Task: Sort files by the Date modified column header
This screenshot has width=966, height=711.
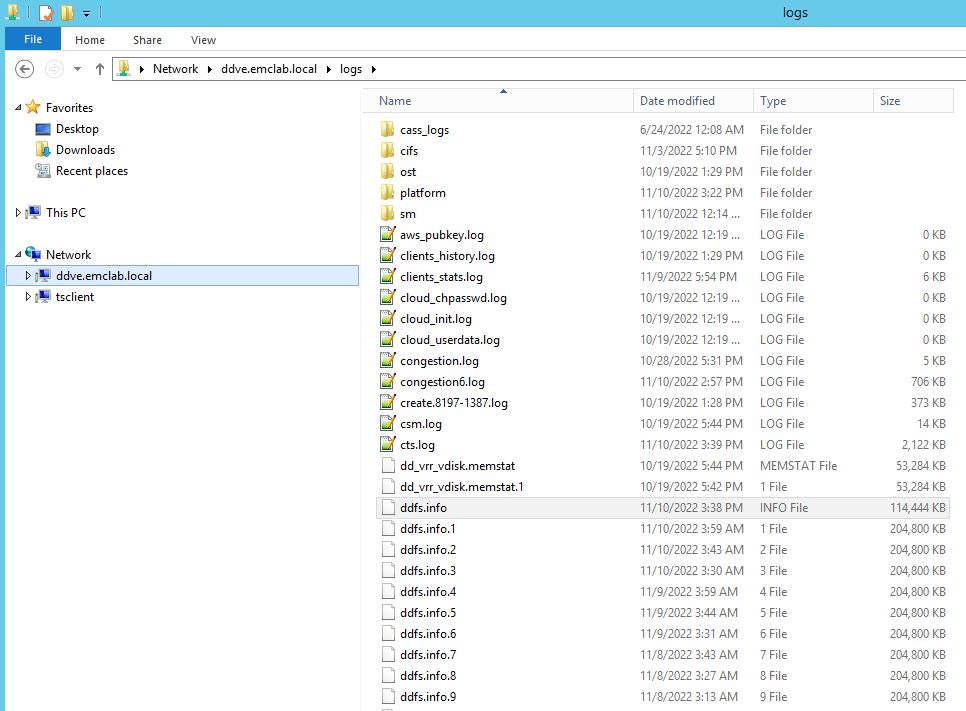Action: 677,101
